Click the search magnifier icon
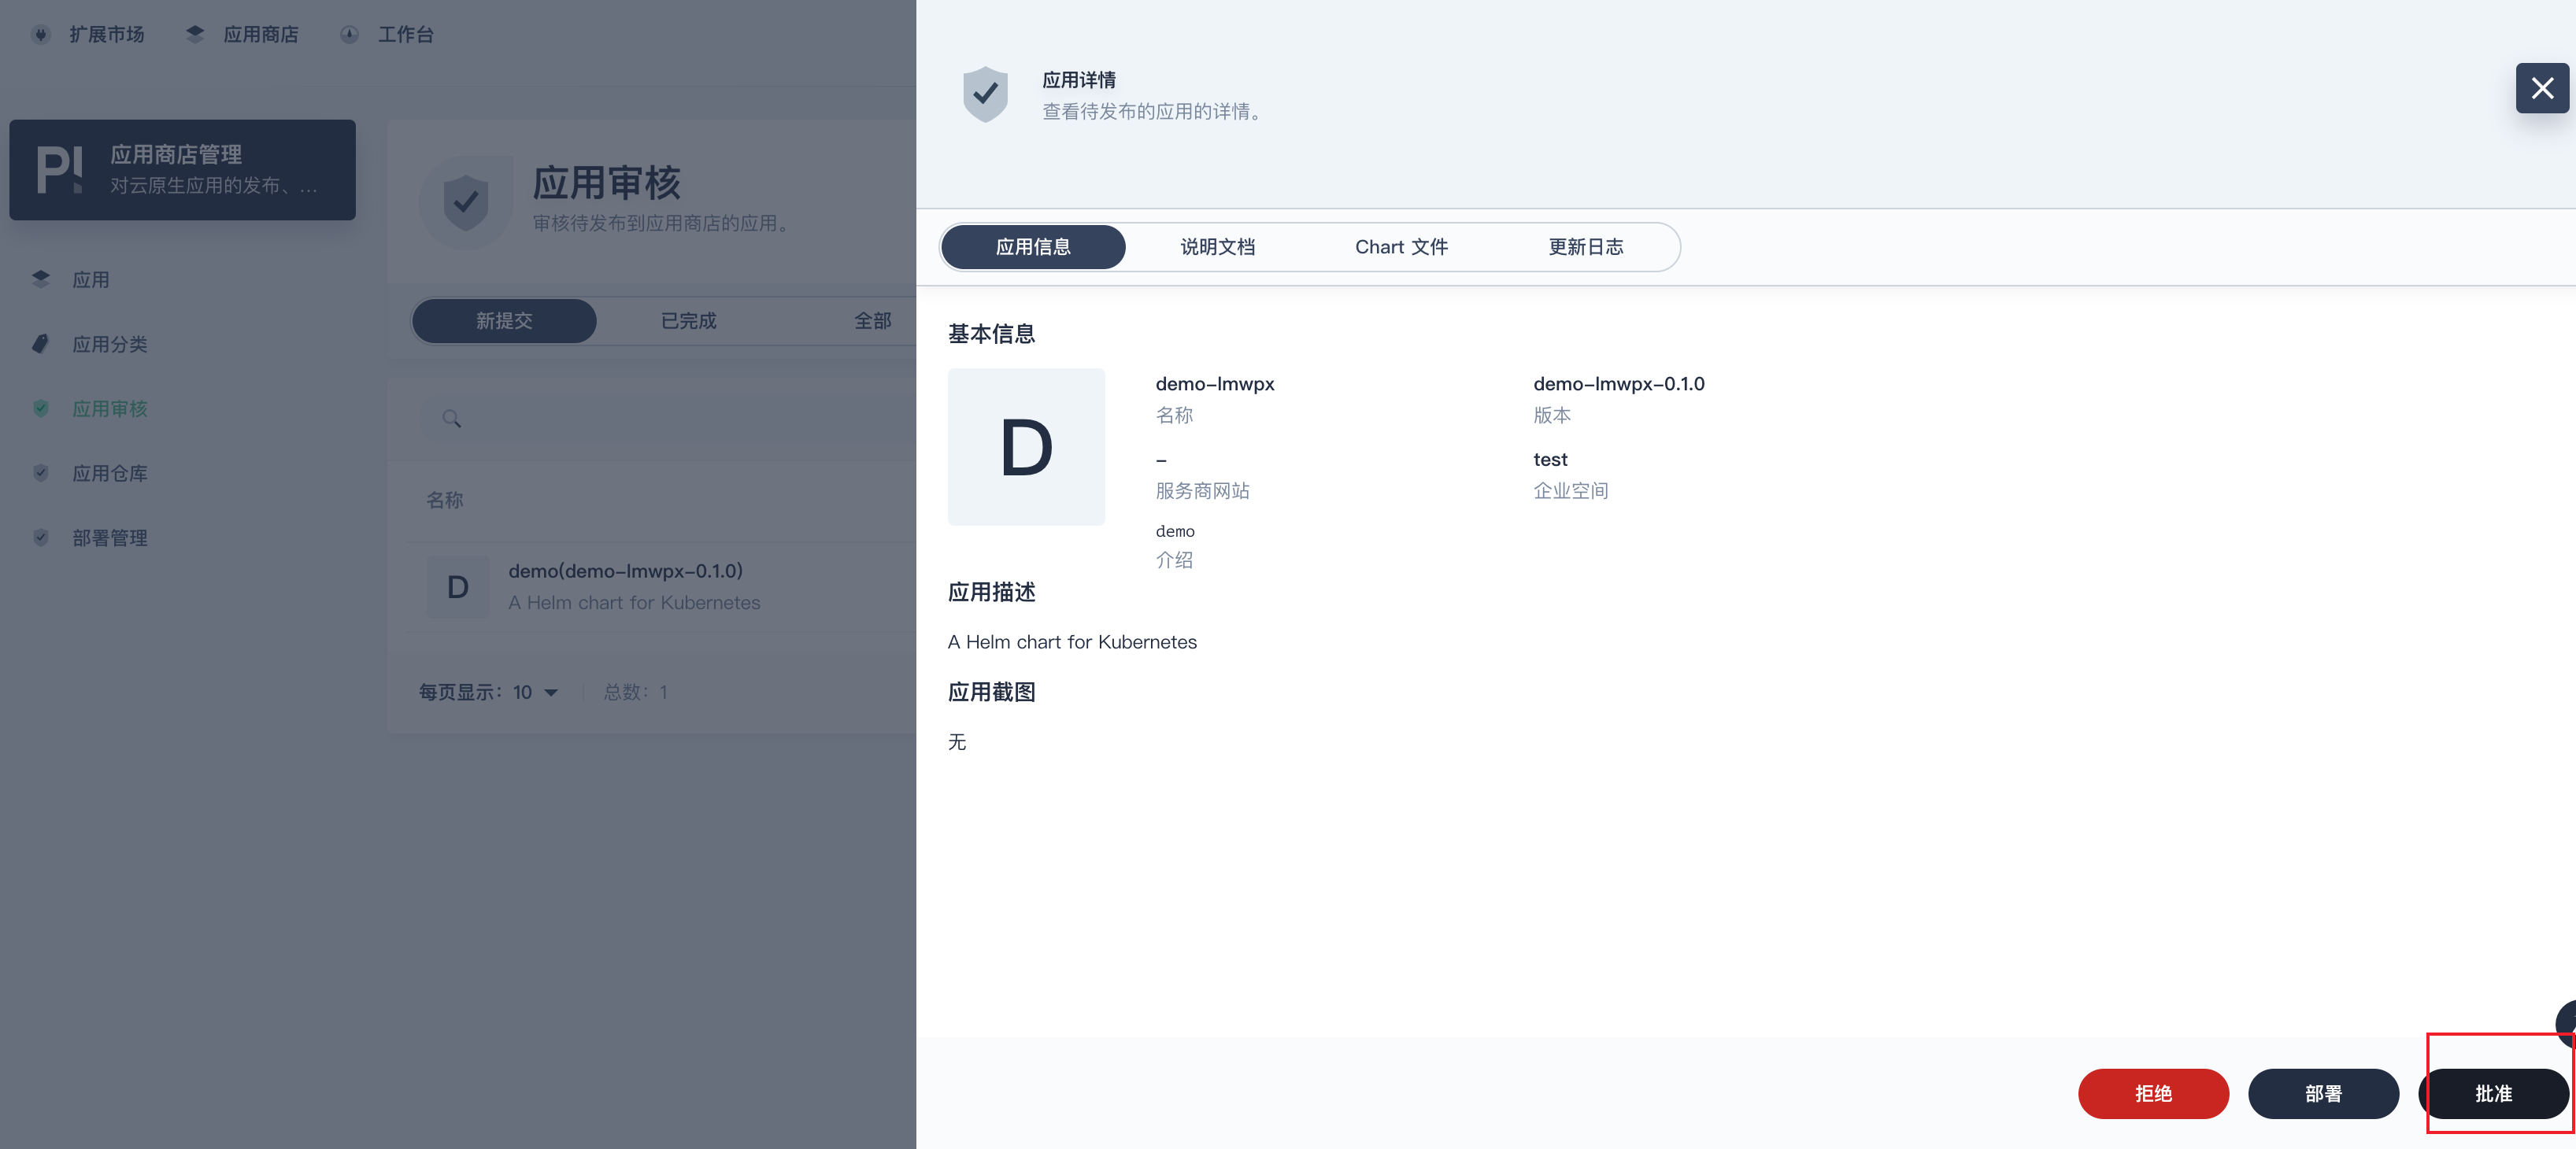The width and height of the screenshot is (2576, 1149). [452, 418]
